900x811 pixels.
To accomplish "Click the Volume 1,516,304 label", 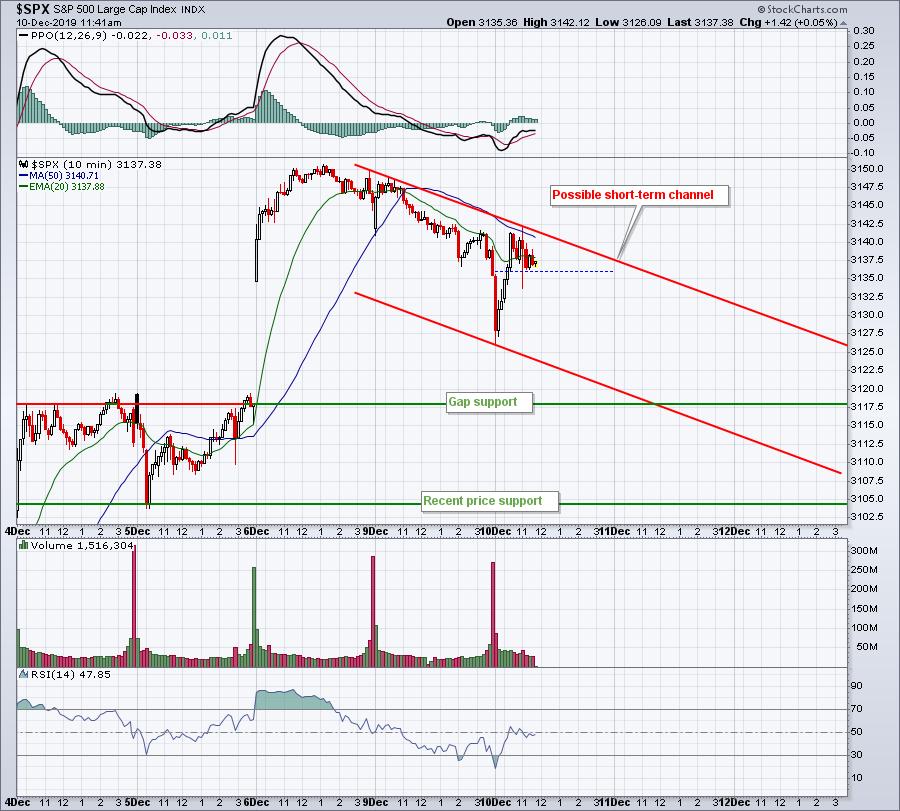I will (x=82, y=545).
